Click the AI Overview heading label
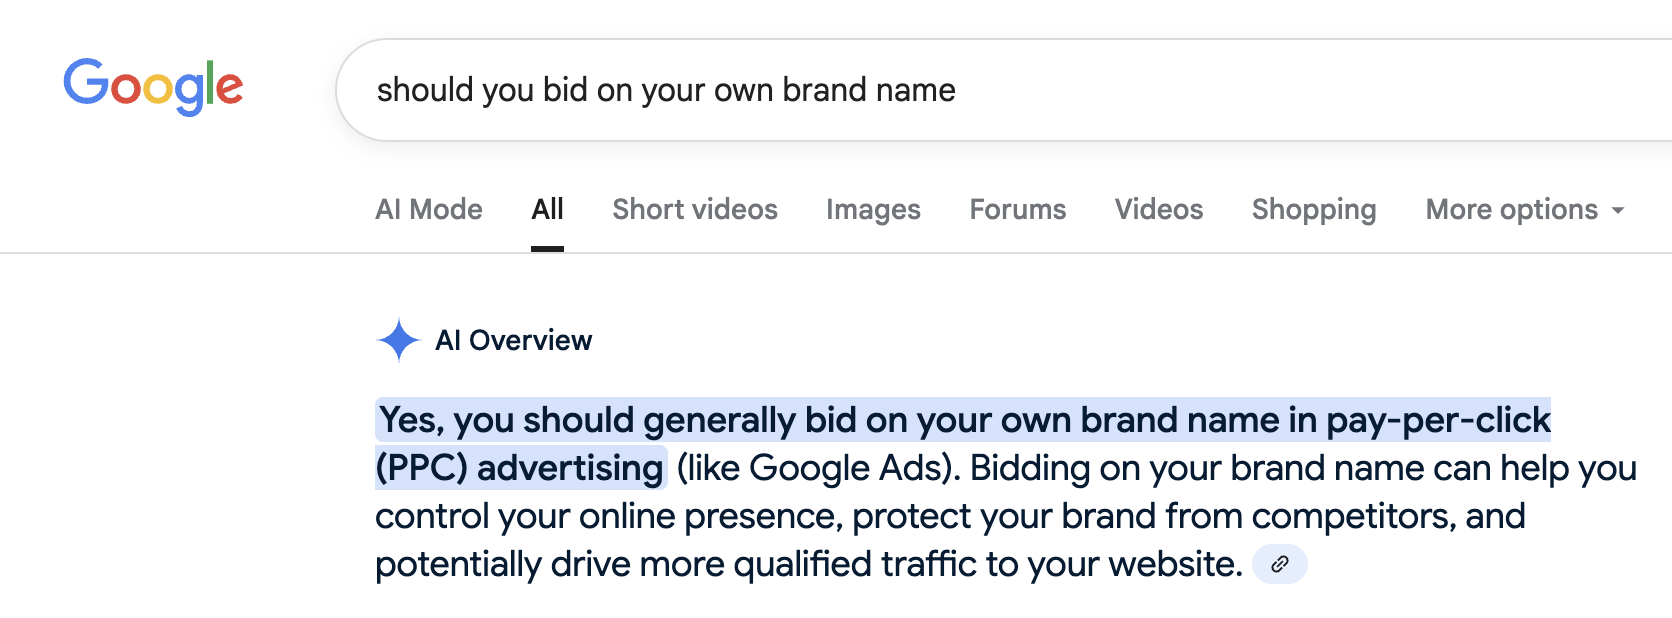 click(x=513, y=340)
